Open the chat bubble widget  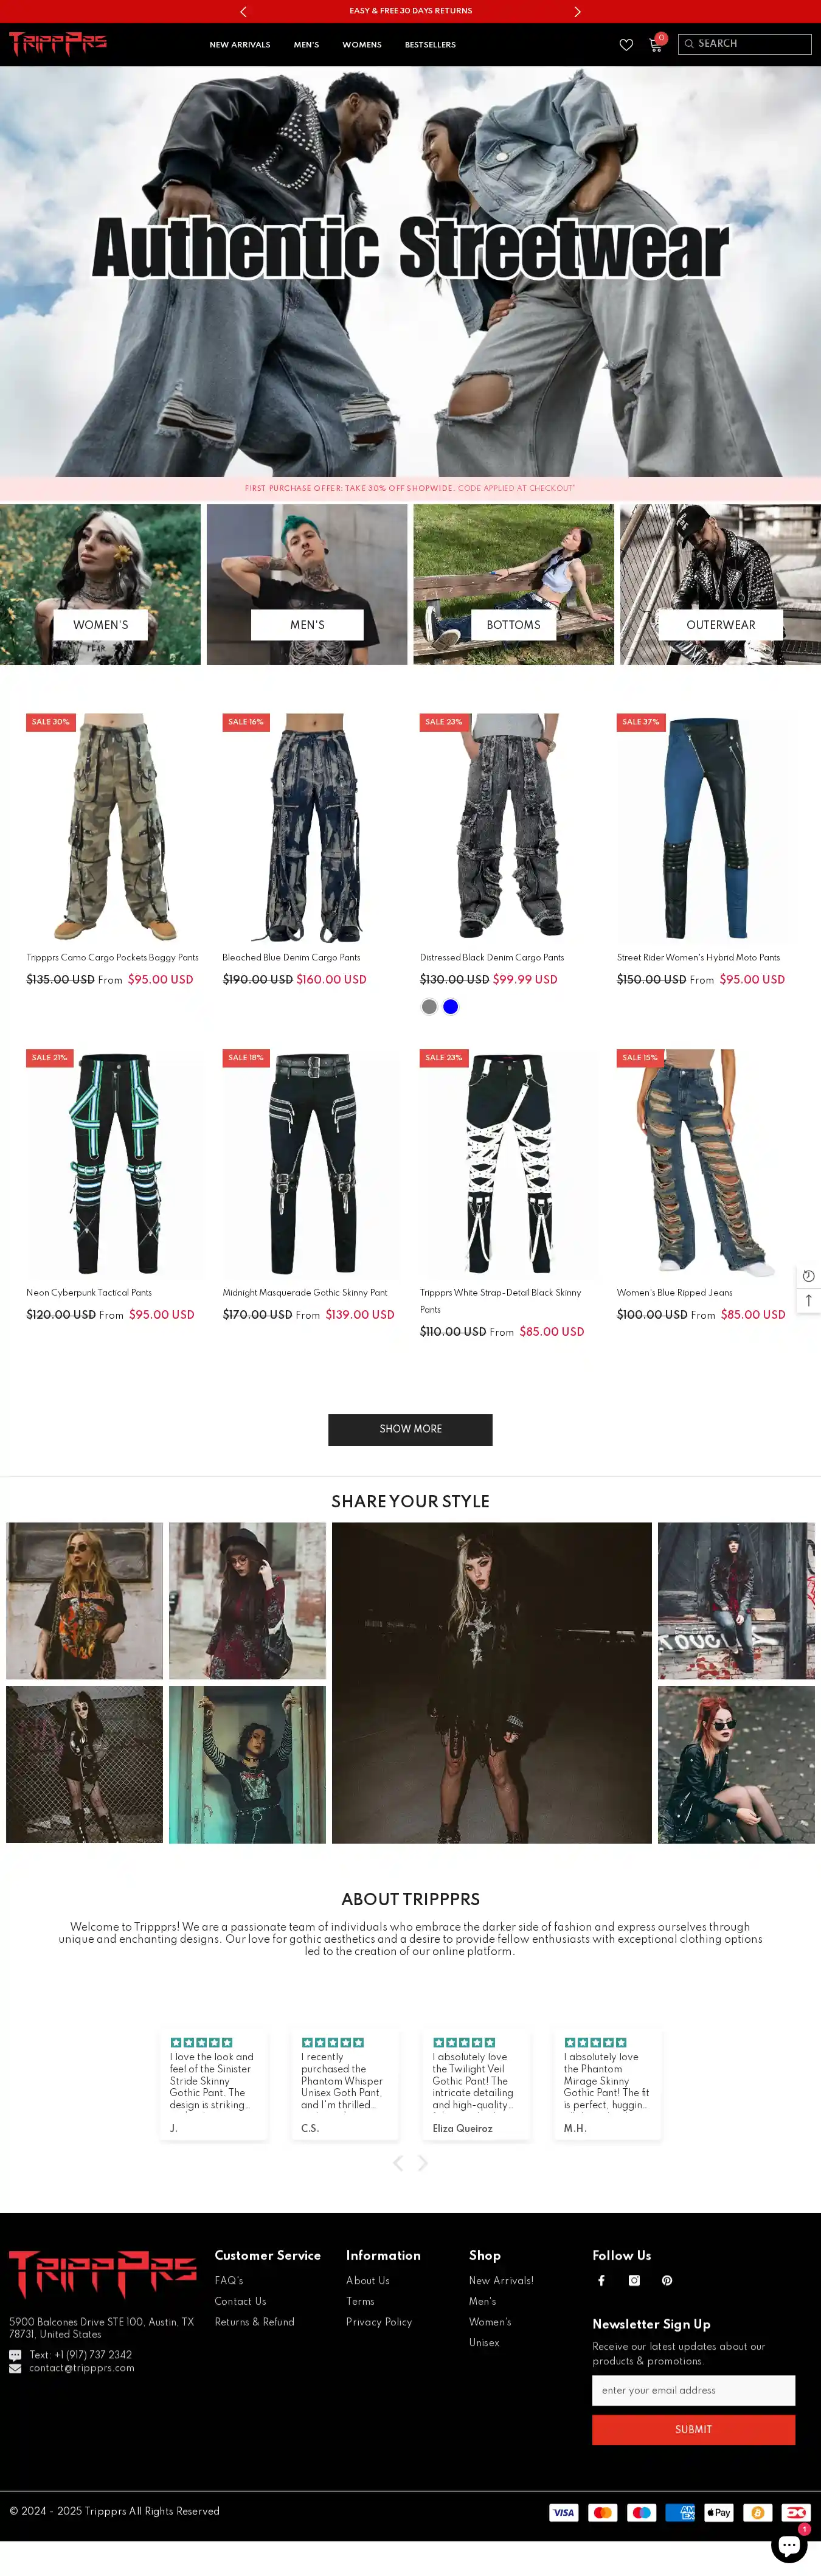pyautogui.click(x=788, y=2544)
